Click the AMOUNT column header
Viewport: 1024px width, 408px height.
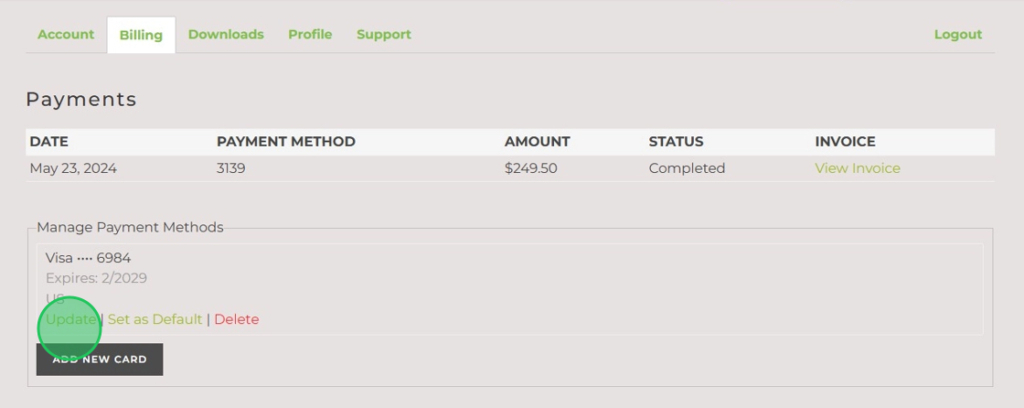[x=537, y=142]
